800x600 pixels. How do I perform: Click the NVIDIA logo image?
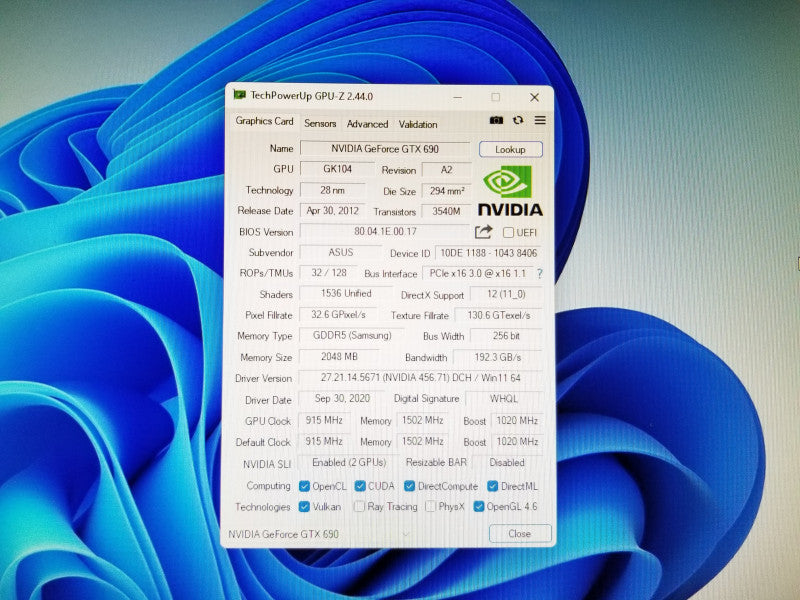point(510,190)
